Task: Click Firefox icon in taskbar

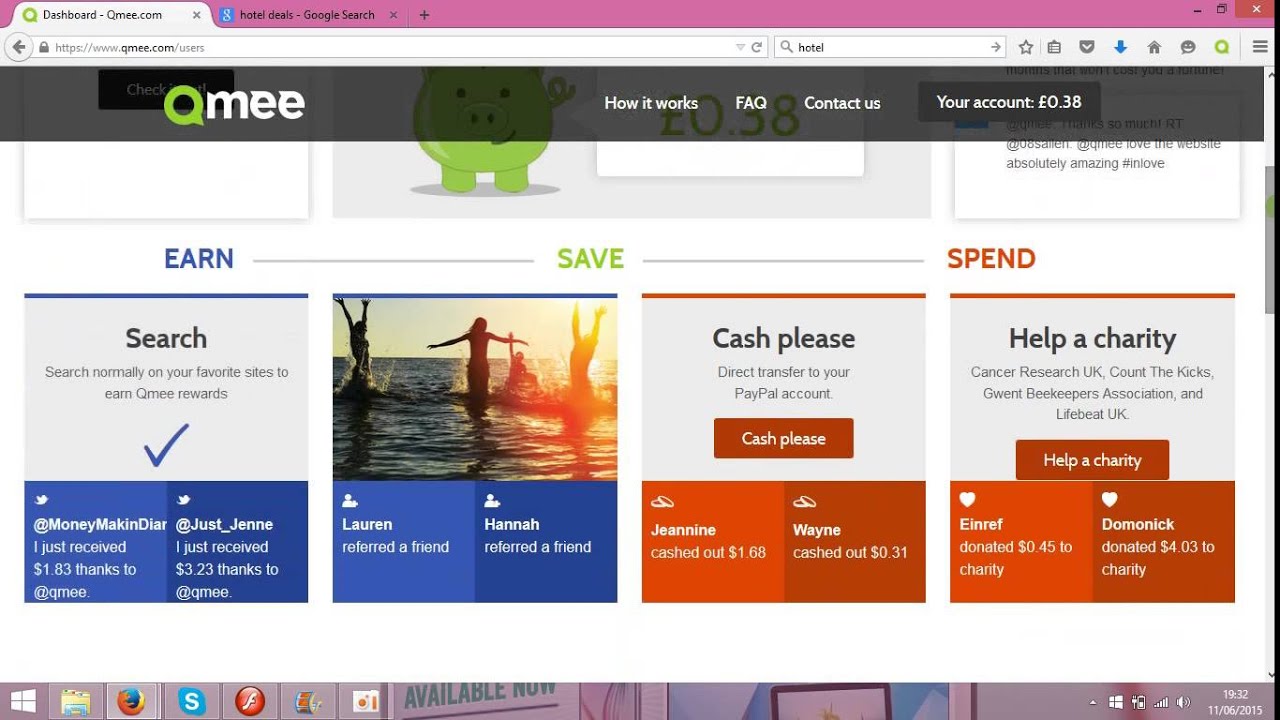Action: pyautogui.click(x=131, y=702)
